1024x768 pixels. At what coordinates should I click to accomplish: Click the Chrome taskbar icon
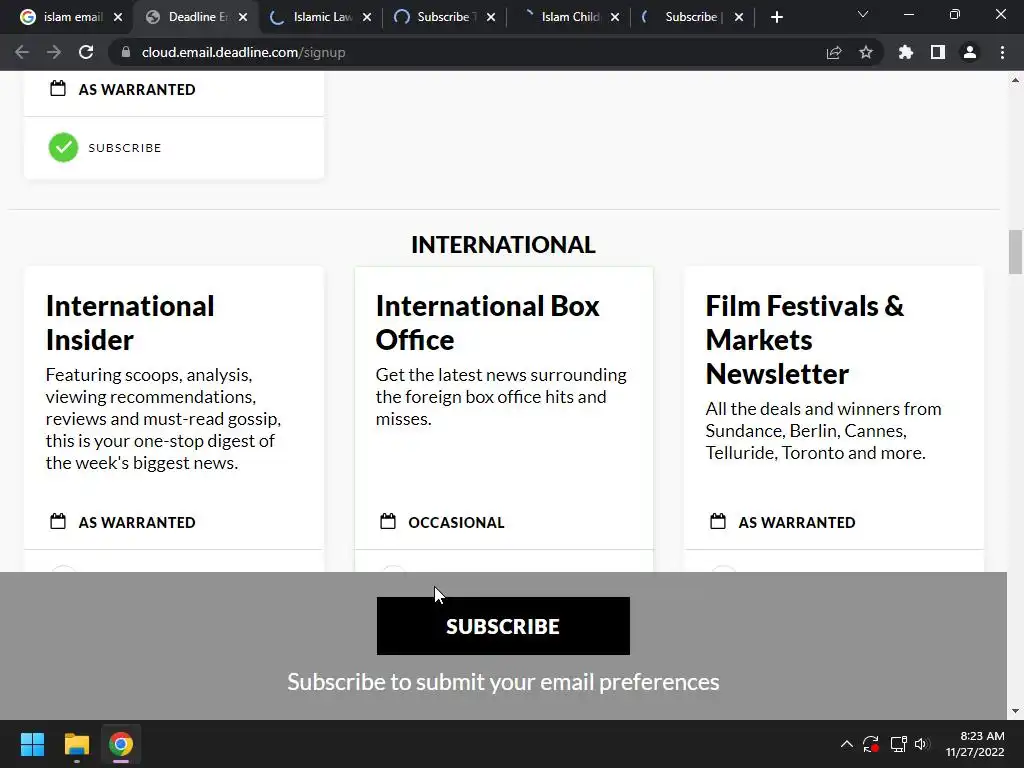point(121,744)
